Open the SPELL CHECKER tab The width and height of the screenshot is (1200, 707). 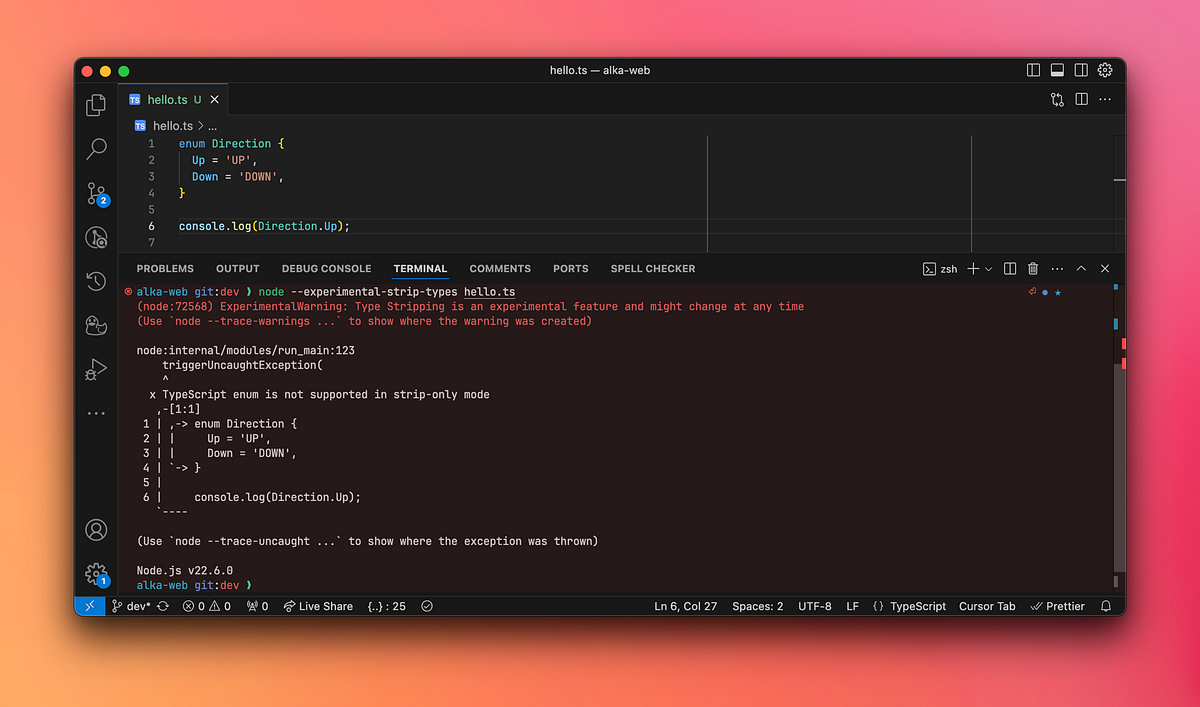tap(652, 268)
